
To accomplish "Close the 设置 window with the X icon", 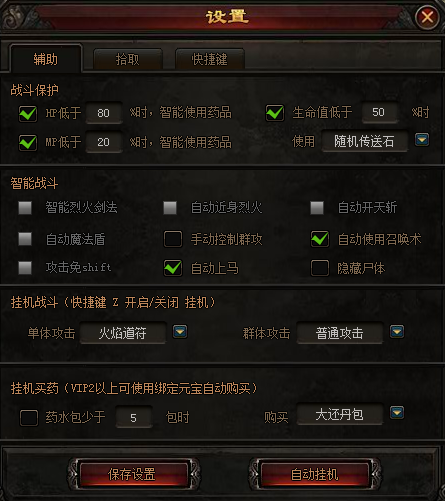I will click(427, 17).
